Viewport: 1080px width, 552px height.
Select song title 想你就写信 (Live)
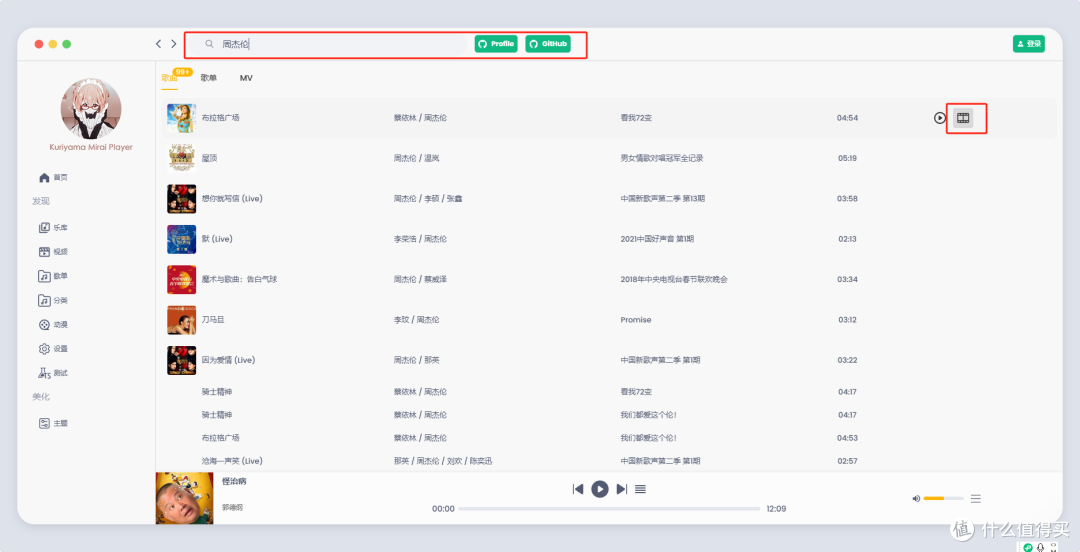232,198
